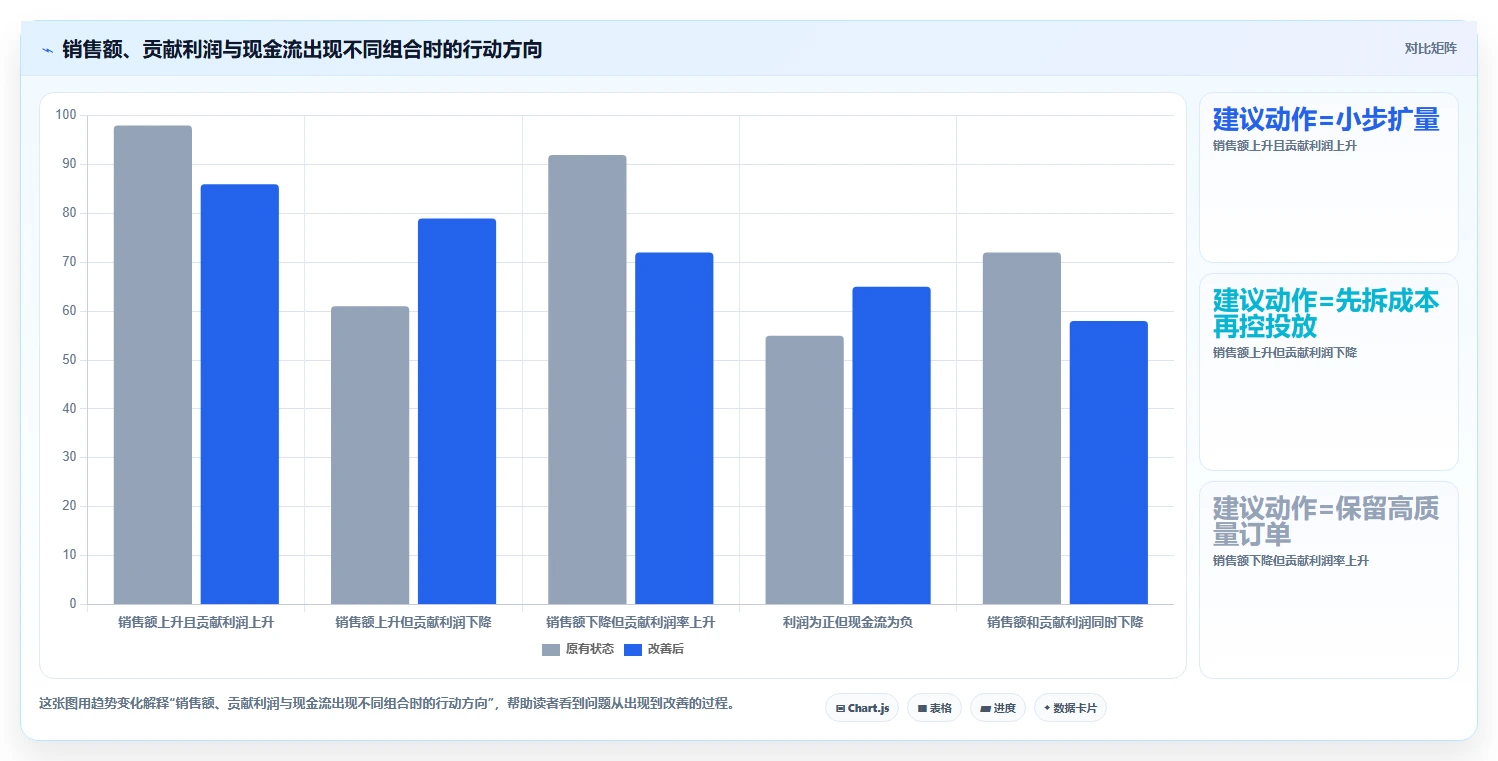
Task: Click axis label 利润为正但现金流为负
Action: click(848, 622)
